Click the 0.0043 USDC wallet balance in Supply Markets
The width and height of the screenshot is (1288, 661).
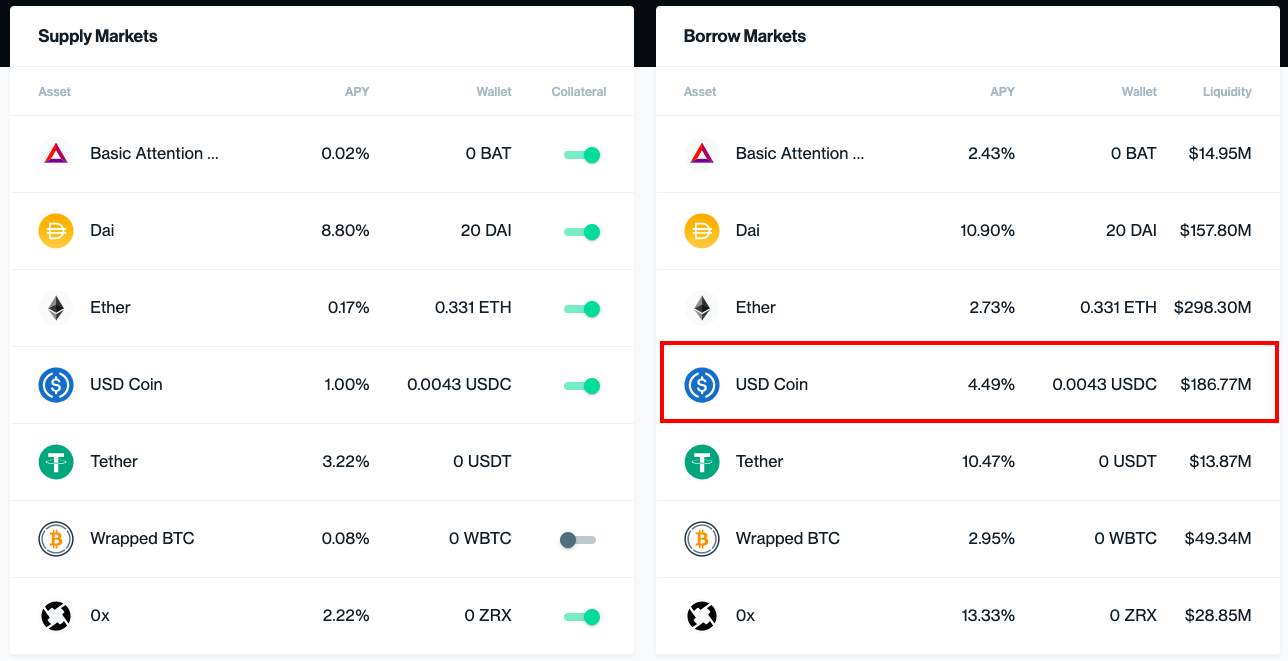(459, 385)
